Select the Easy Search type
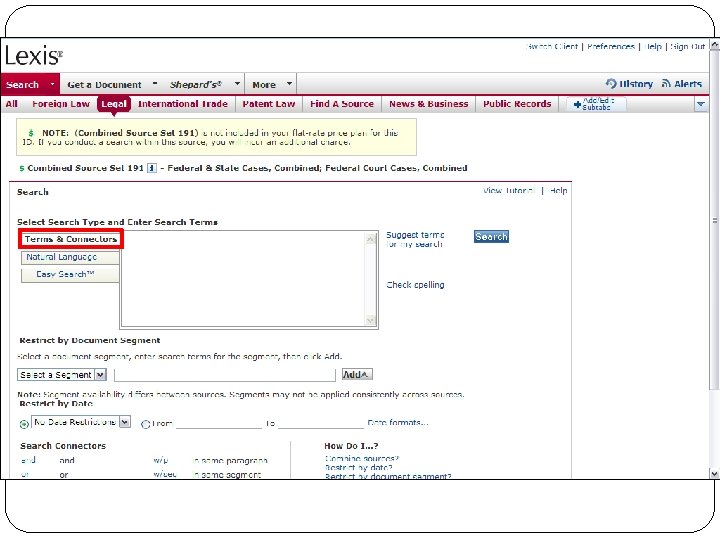 70,275
